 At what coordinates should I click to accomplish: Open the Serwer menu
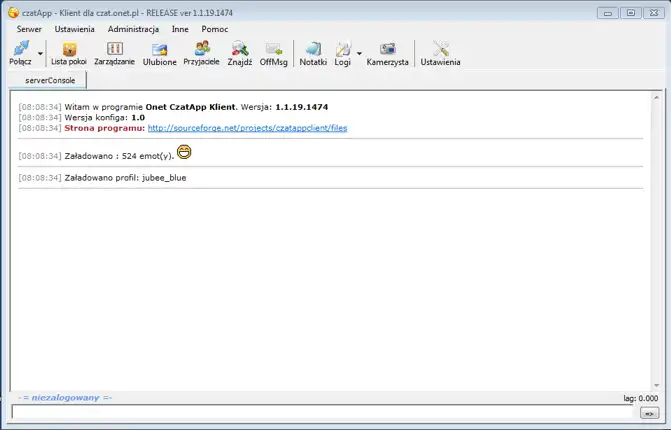point(29,29)
